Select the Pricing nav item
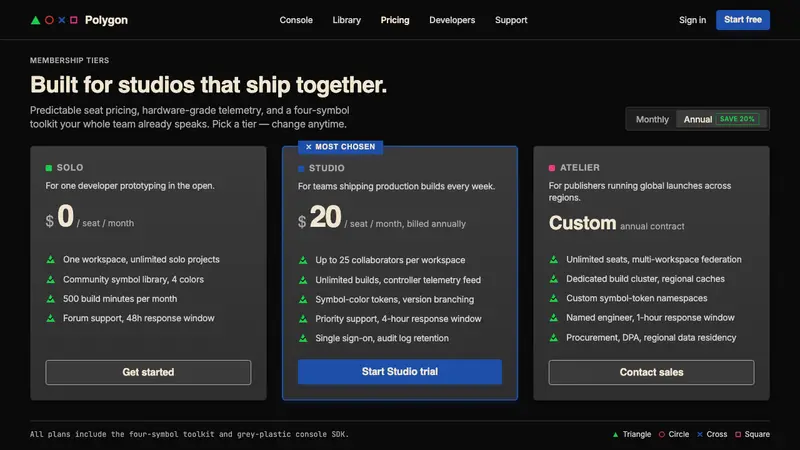Screen dimensions: 800x450 pyautogui.click(x=395, y=20)
